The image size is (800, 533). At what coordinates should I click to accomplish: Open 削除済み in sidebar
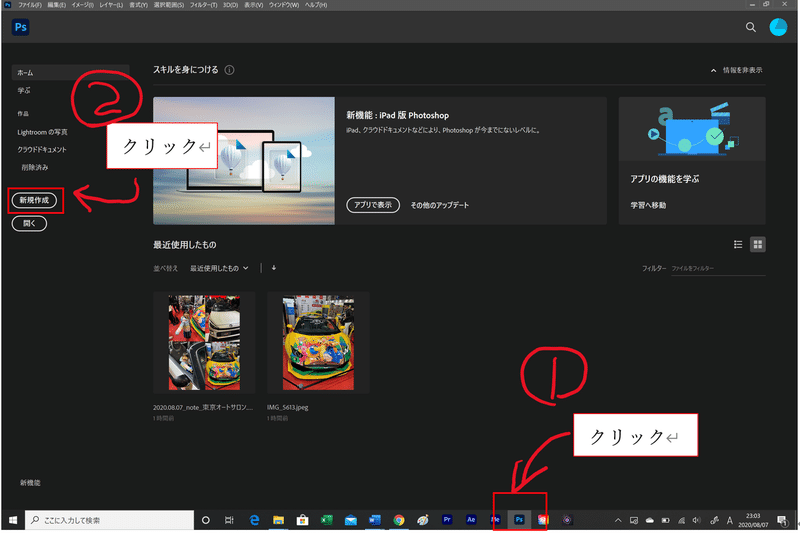click(35, 167)
